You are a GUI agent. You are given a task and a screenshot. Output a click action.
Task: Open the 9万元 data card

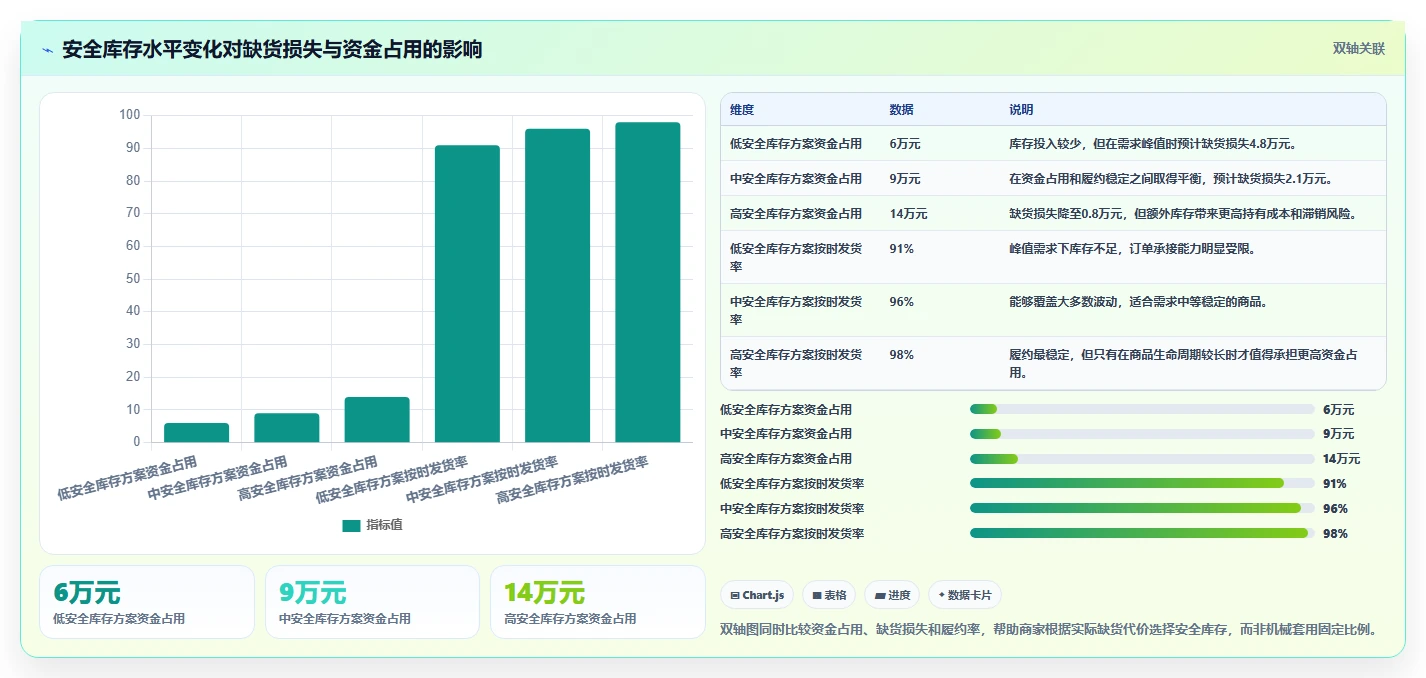[372, 602]
